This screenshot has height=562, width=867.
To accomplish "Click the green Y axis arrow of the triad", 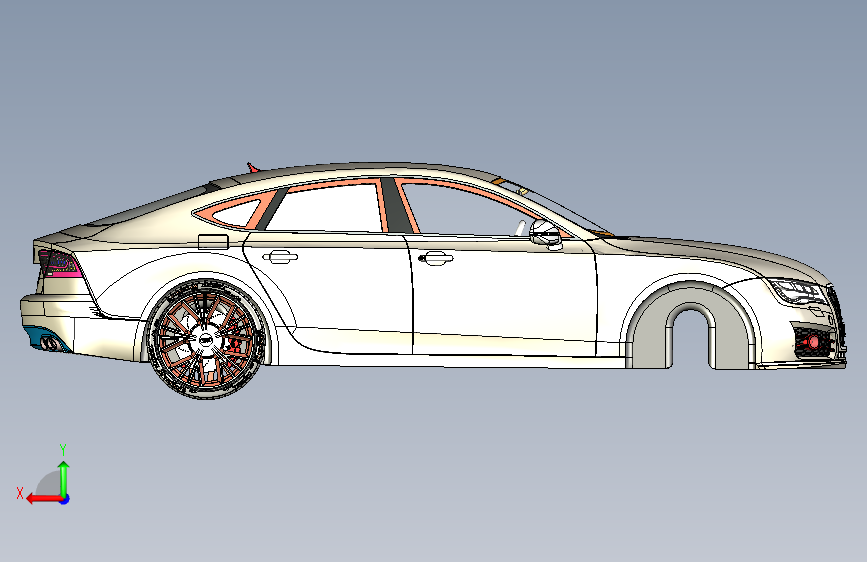I will pyautogui.click(x=64, y=478).
